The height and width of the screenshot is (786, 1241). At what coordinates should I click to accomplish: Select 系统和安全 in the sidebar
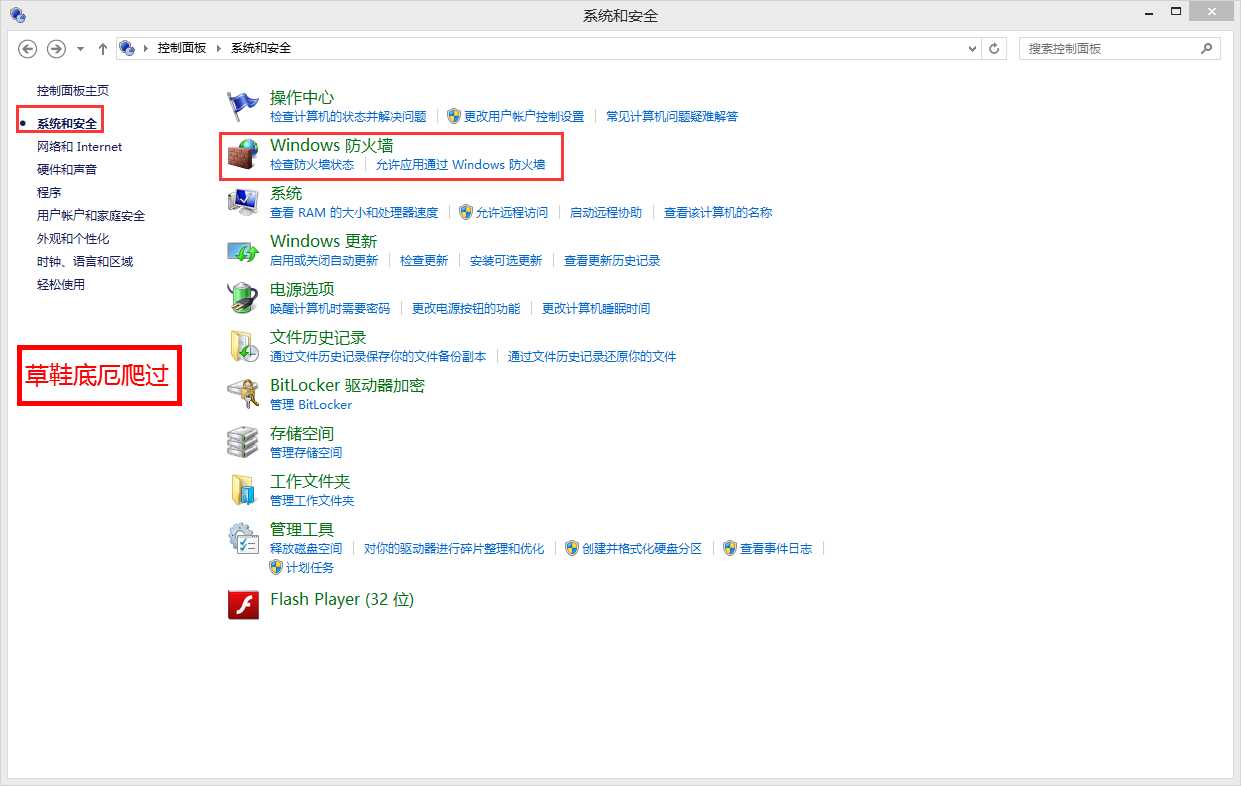pos(67,123)
